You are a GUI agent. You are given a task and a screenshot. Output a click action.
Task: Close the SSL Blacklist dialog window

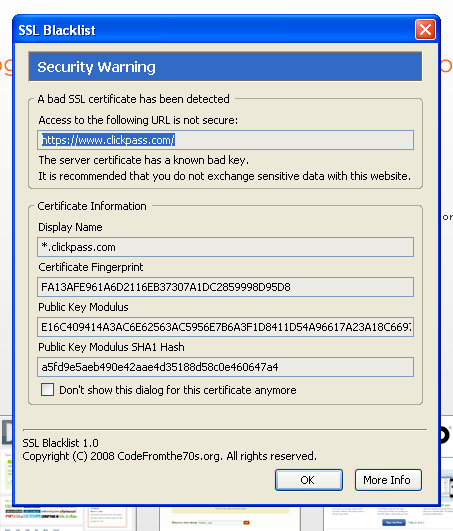point(425,29)
